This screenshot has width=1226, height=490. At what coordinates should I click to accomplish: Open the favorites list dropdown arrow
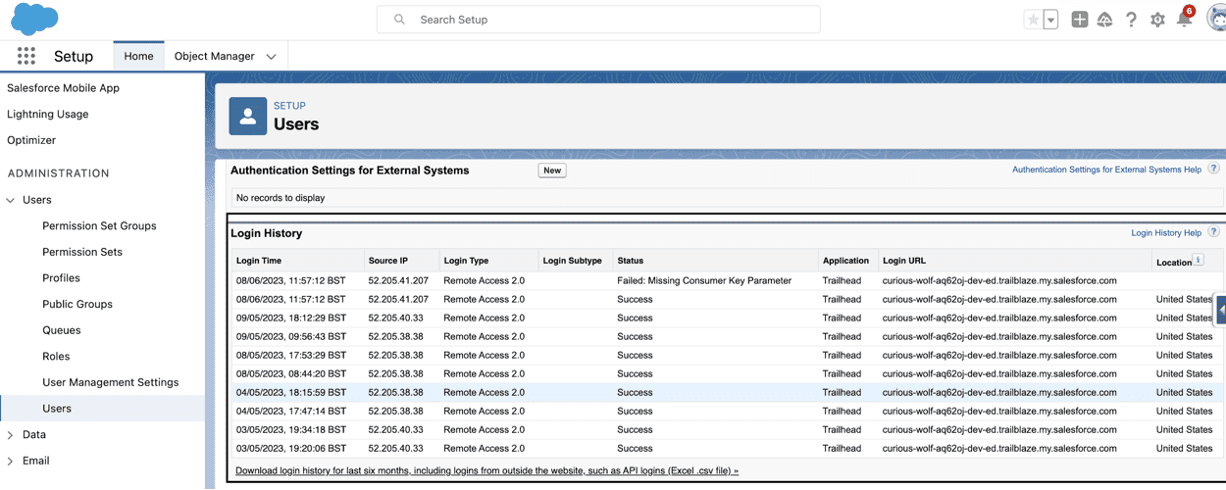click(x=1051, y=20)
